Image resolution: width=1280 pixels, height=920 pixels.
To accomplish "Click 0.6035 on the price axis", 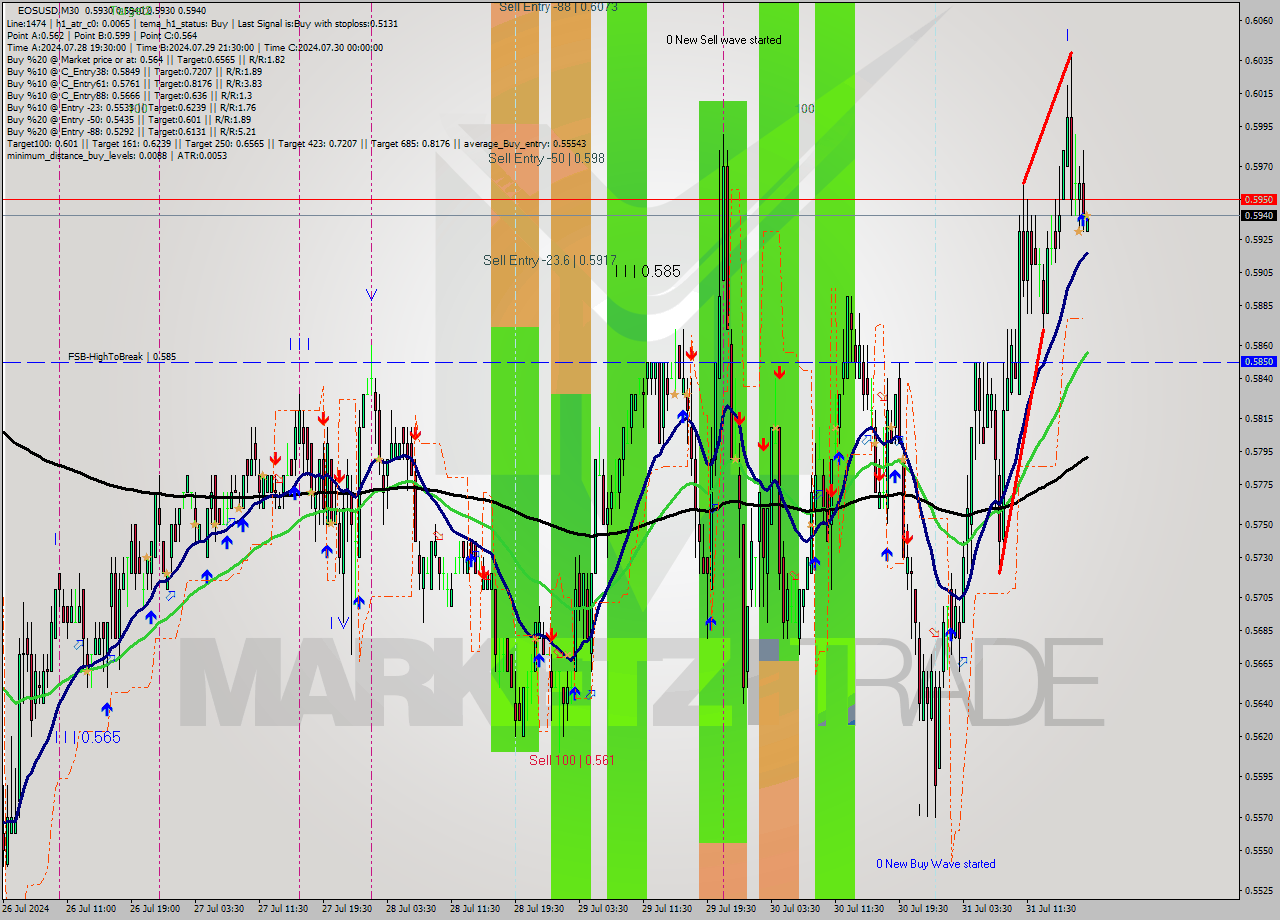I will click(x=1258, y=60).
